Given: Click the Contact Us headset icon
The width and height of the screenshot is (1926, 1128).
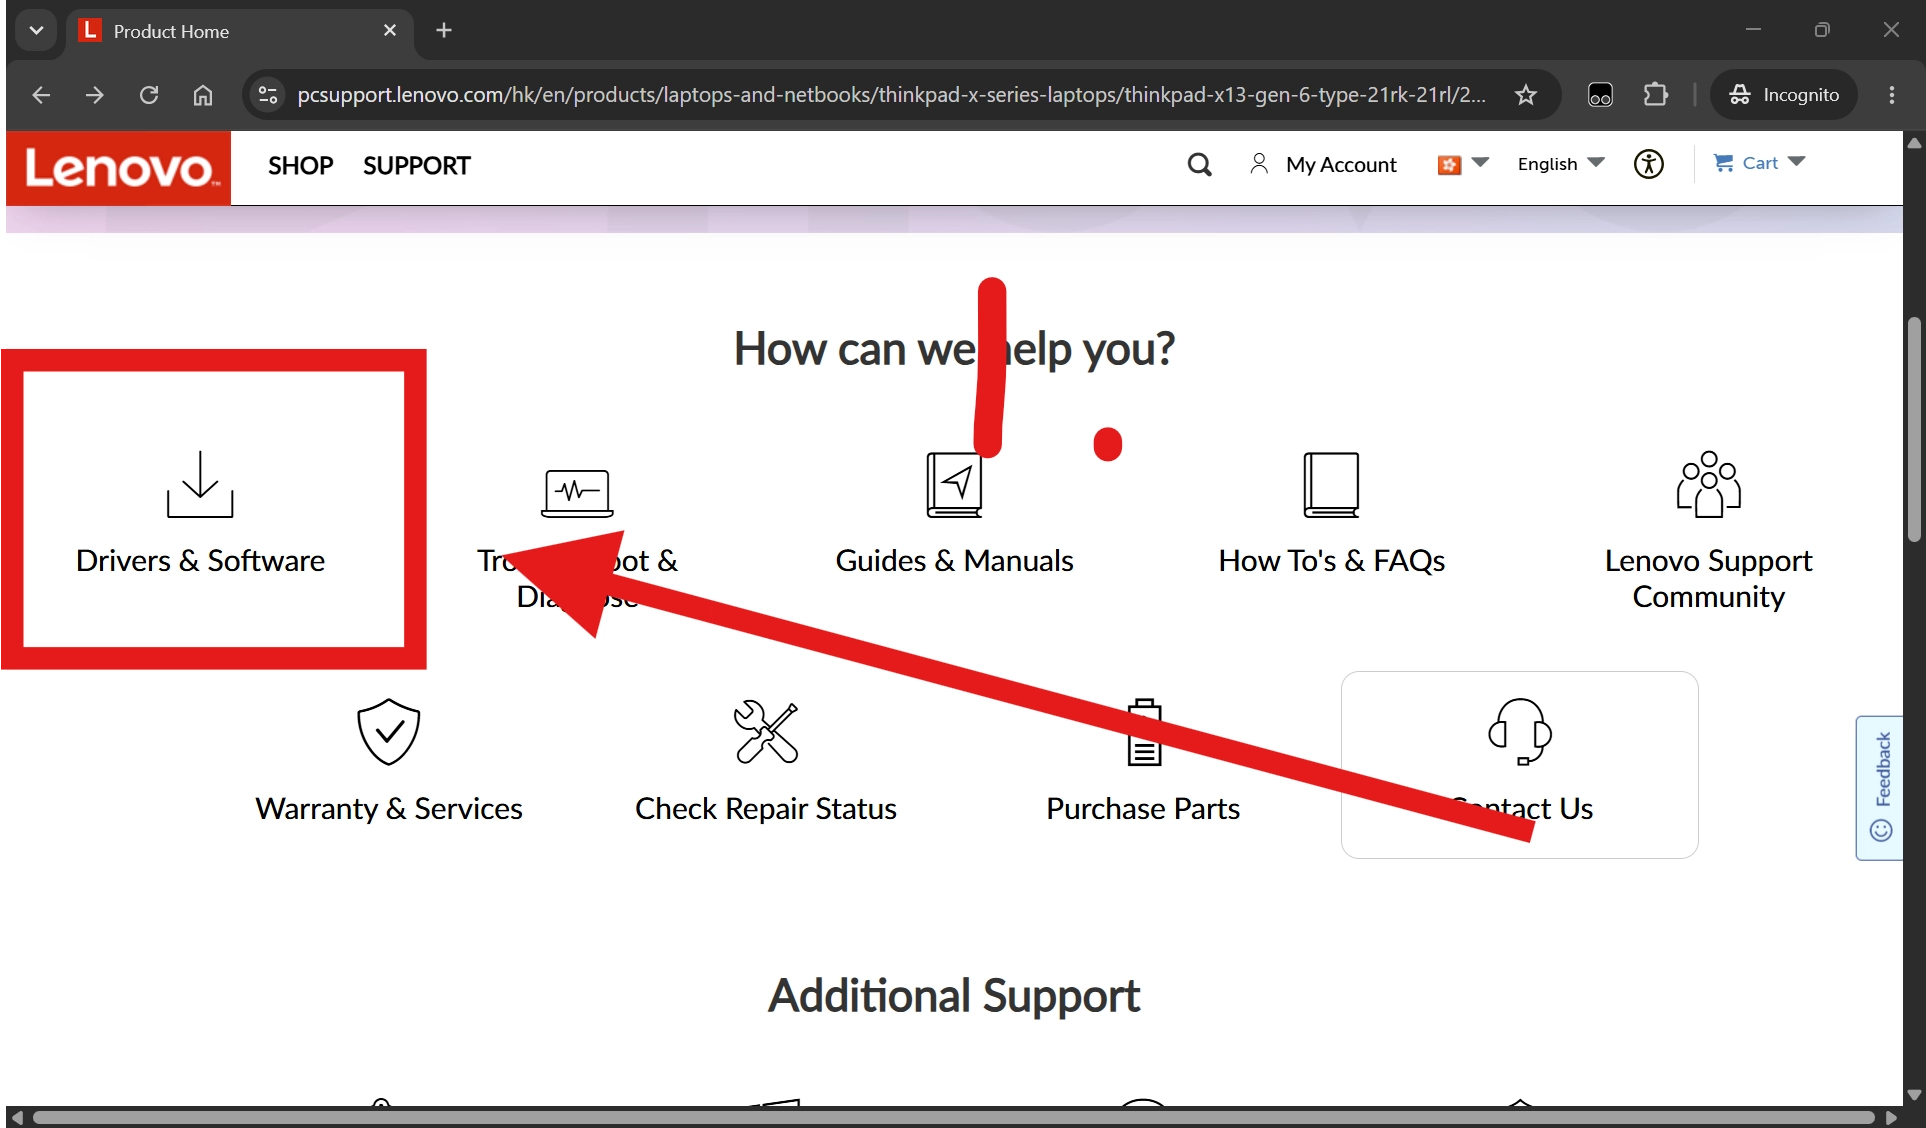Looking at the screenshot, I should 1520,732.
